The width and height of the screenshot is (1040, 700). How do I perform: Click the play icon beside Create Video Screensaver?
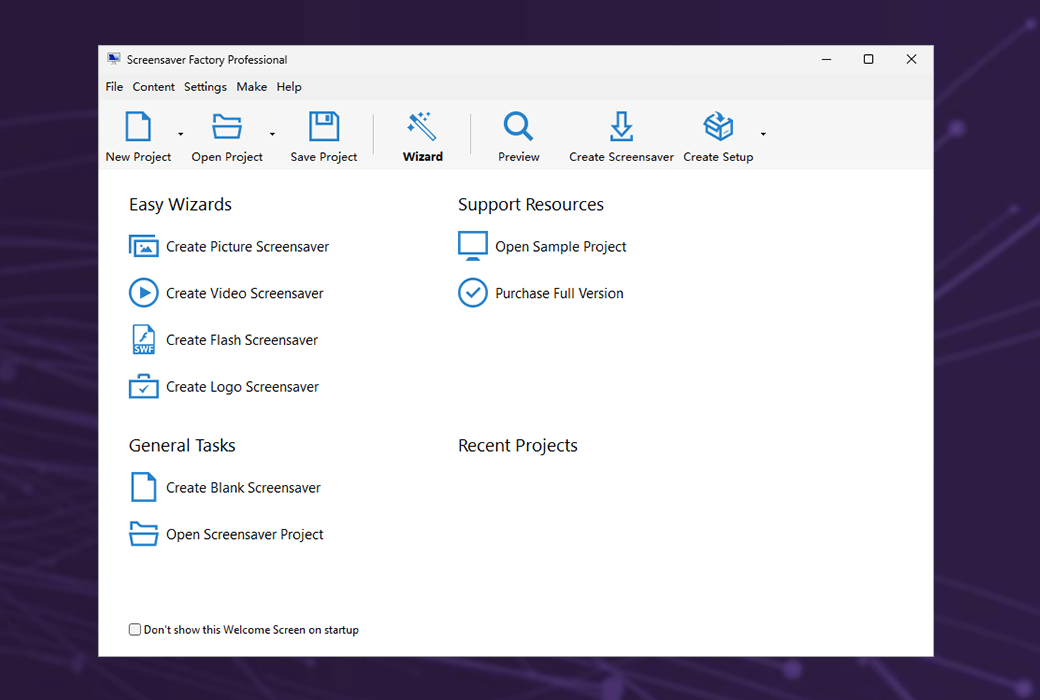click(x=143, y=293)
